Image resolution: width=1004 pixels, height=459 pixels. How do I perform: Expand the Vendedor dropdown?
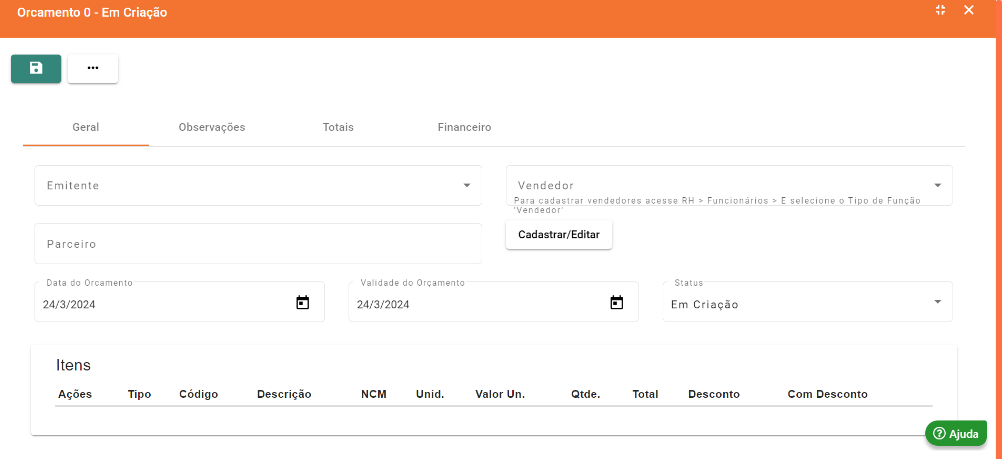937,186
